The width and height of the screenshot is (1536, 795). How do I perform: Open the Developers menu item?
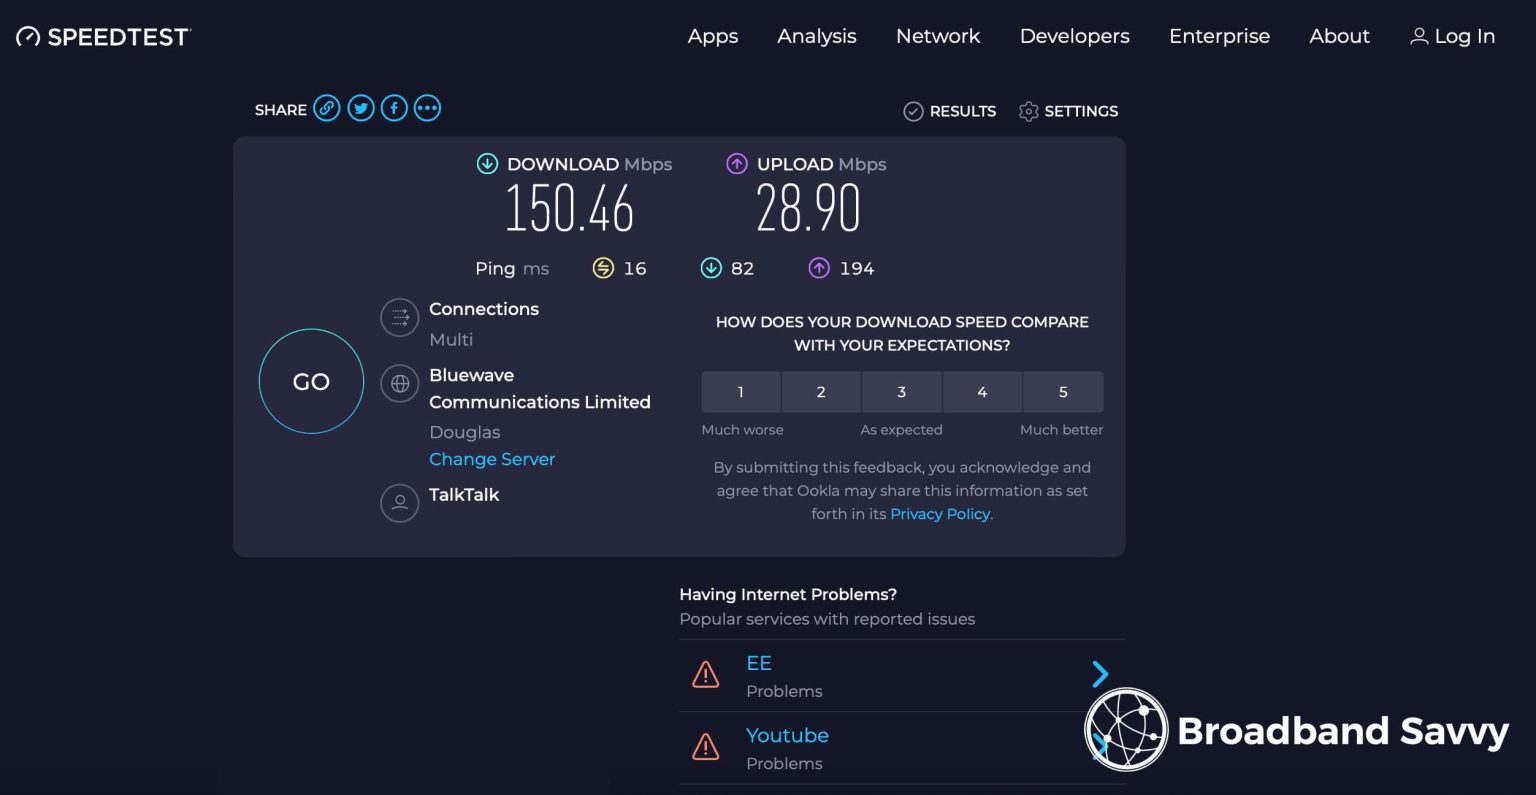click(x=1074, y=36)
